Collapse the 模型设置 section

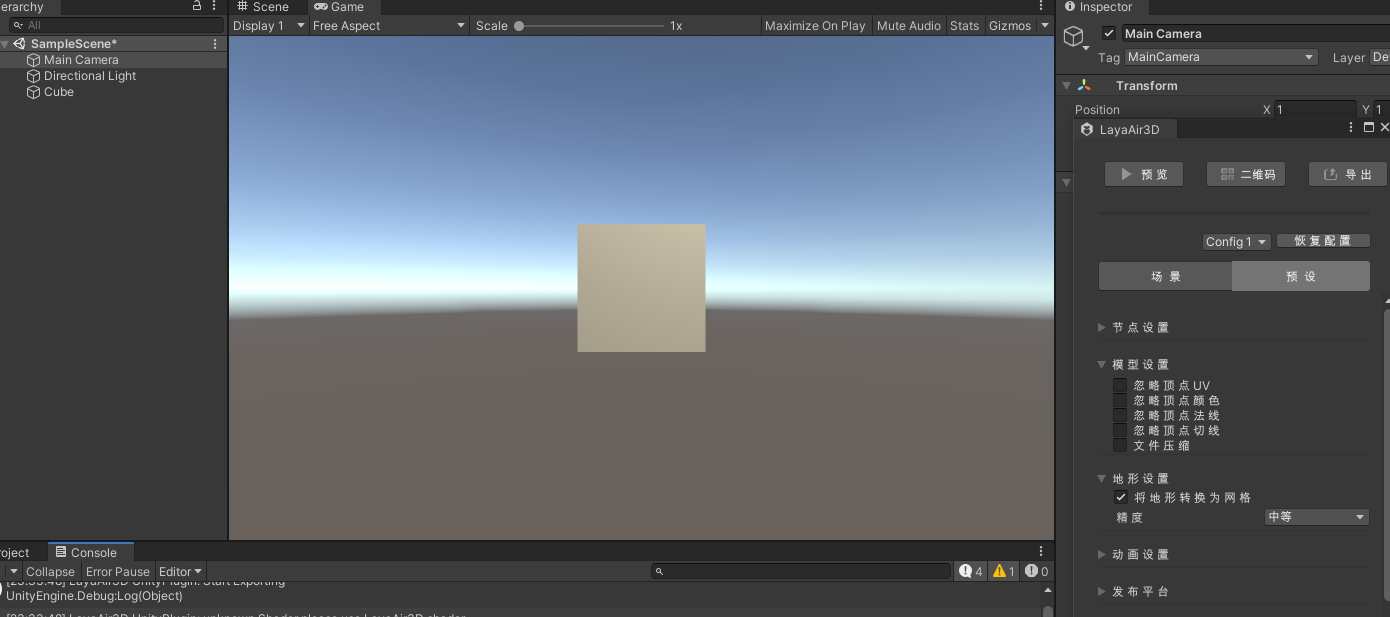click(1102, 364)
